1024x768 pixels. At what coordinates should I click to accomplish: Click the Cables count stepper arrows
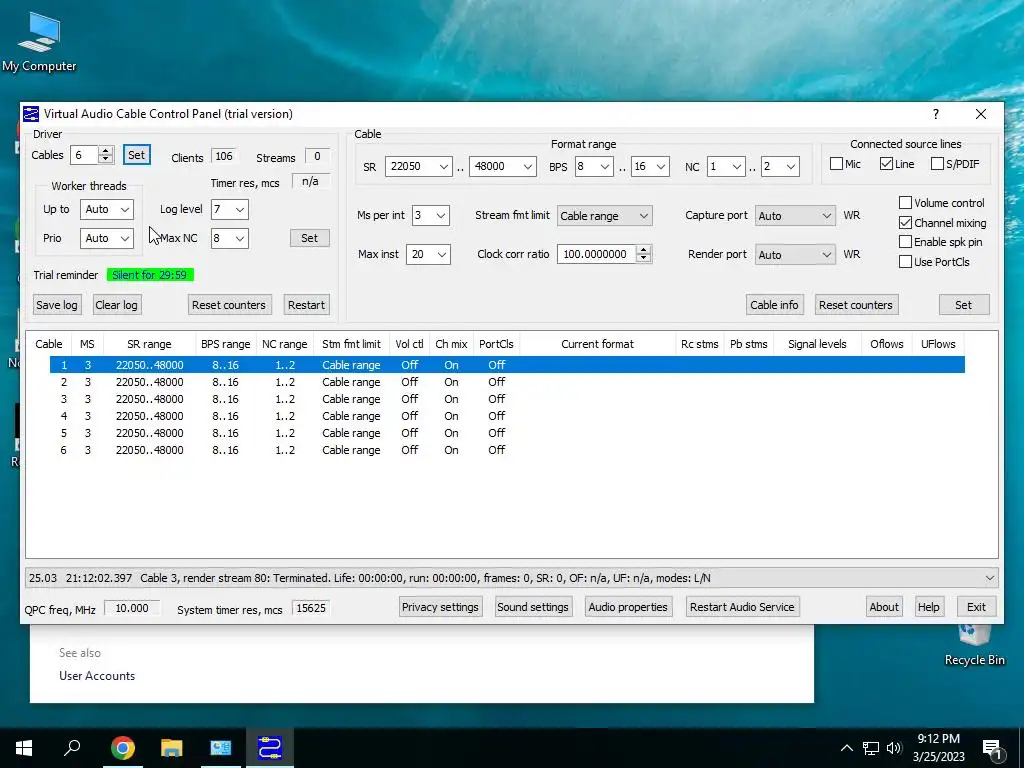(106, 155)
